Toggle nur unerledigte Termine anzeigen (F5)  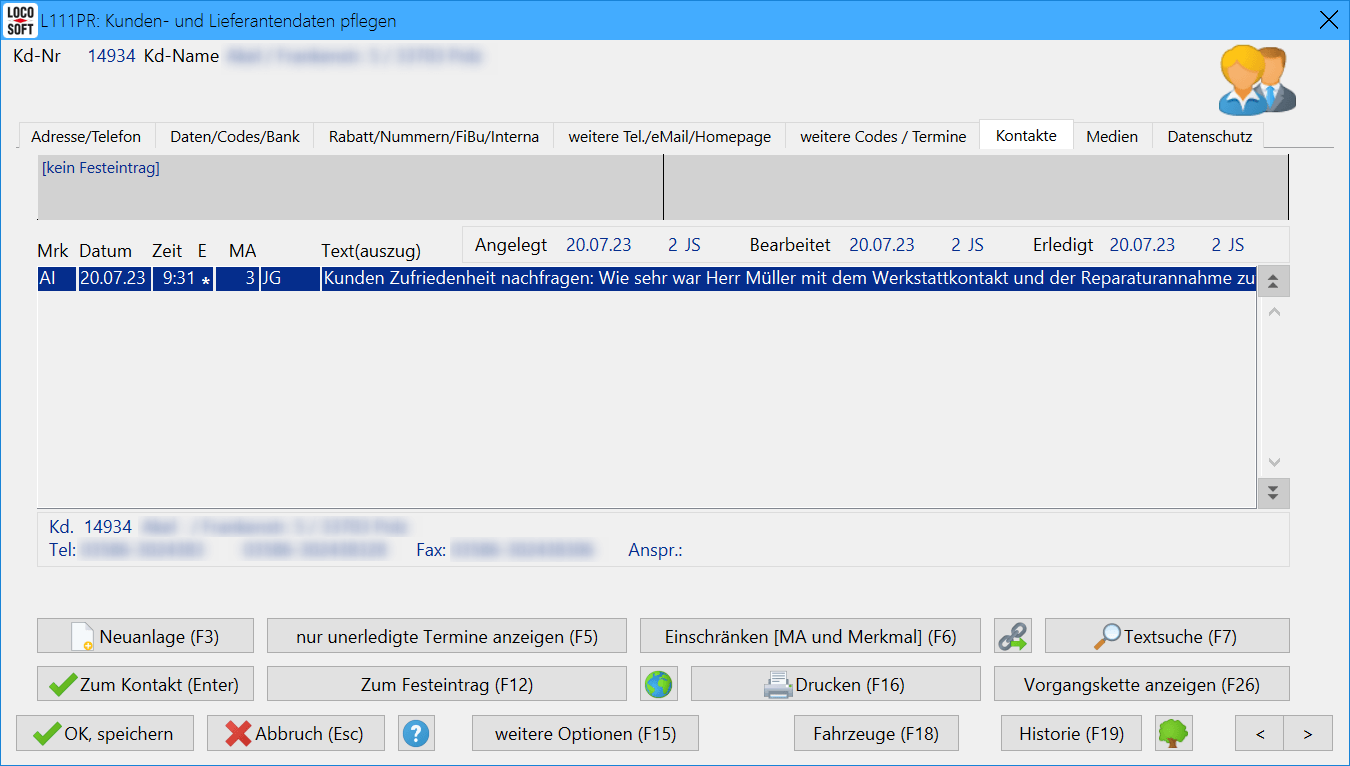coord(446,636)
